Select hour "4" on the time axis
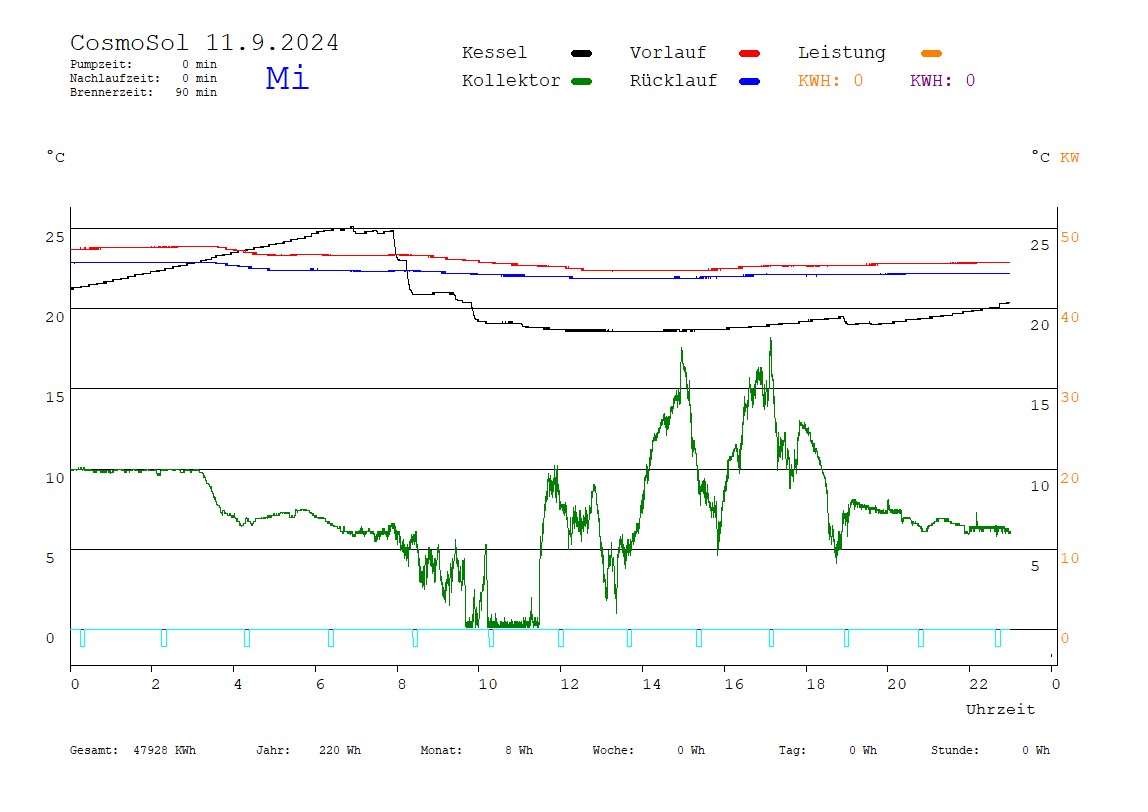 click(x=238, y=685)
